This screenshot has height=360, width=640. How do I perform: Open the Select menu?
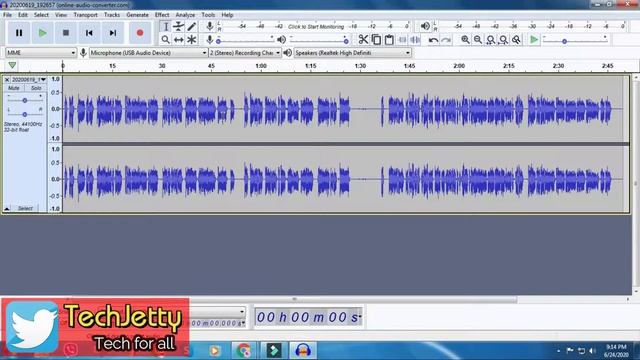click(41, 15)
